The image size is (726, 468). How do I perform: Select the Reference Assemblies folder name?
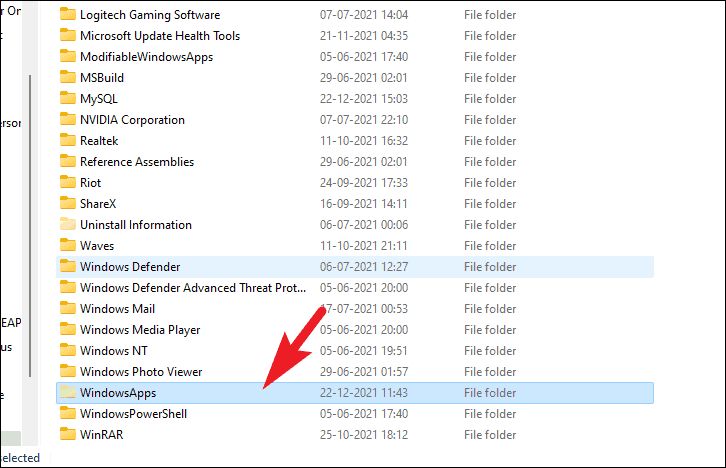point(137,162)
